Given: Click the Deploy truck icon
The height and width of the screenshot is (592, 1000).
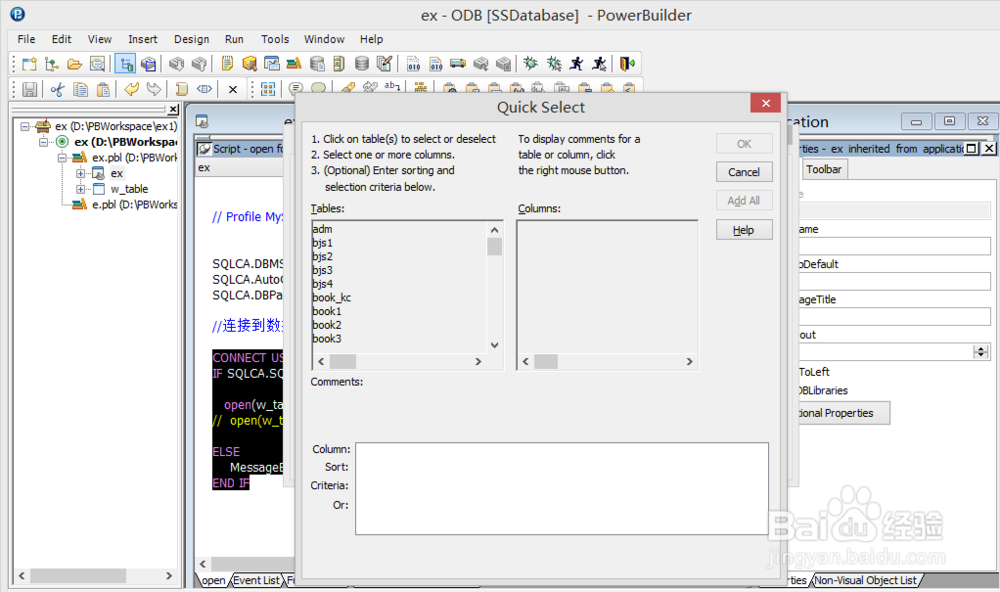Looking at the screenshot, I should tap(458, 64).
